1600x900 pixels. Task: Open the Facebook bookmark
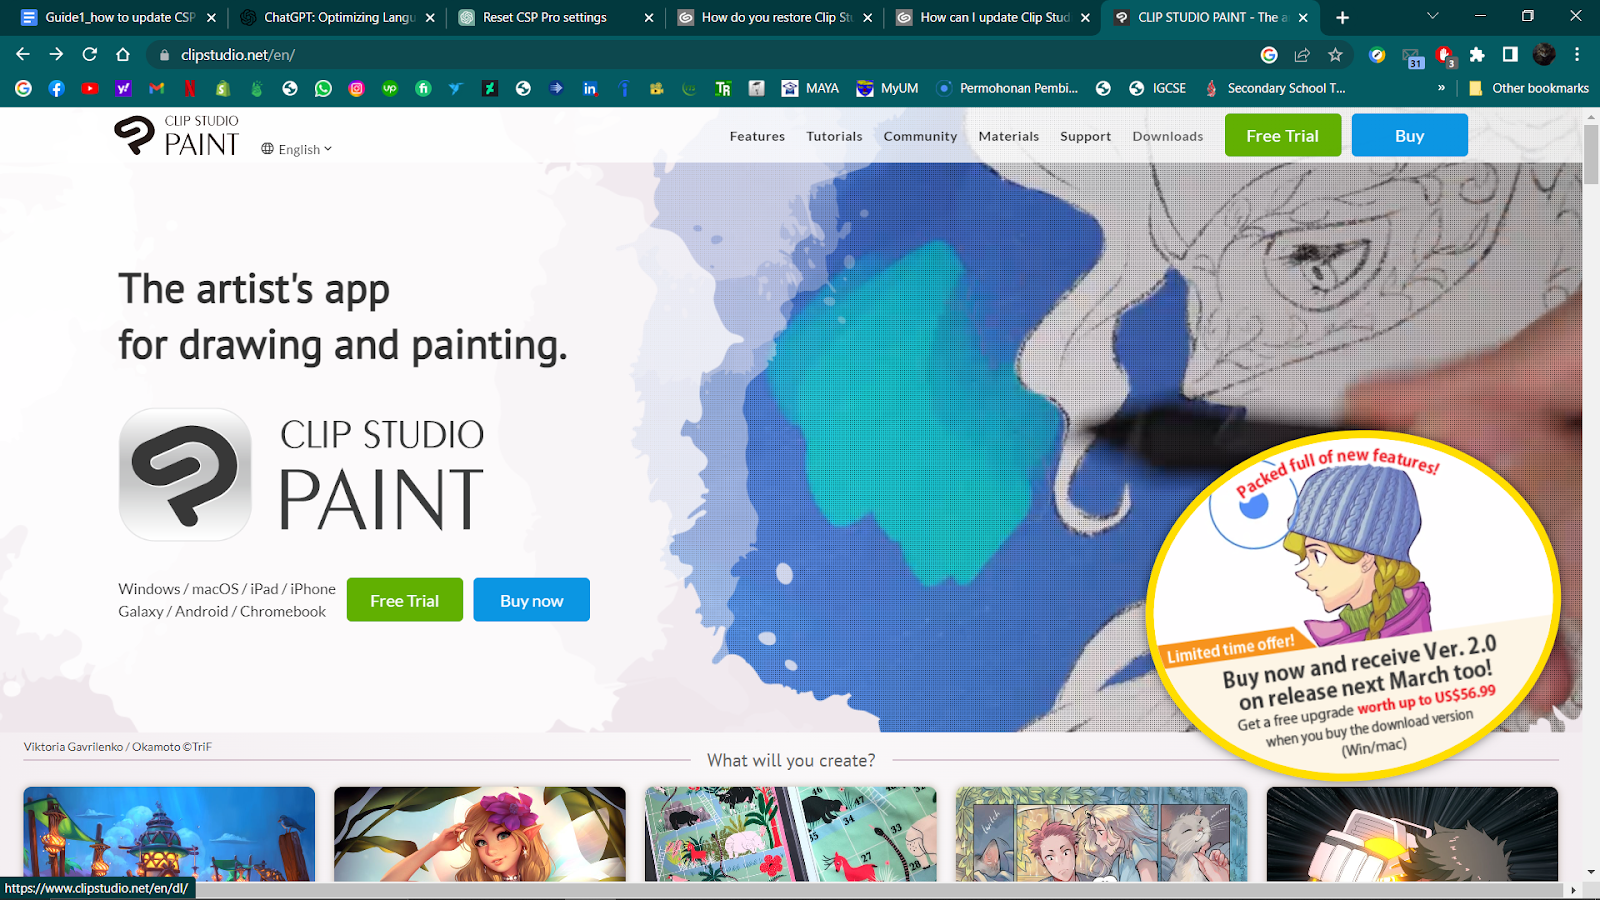[56, 88]
